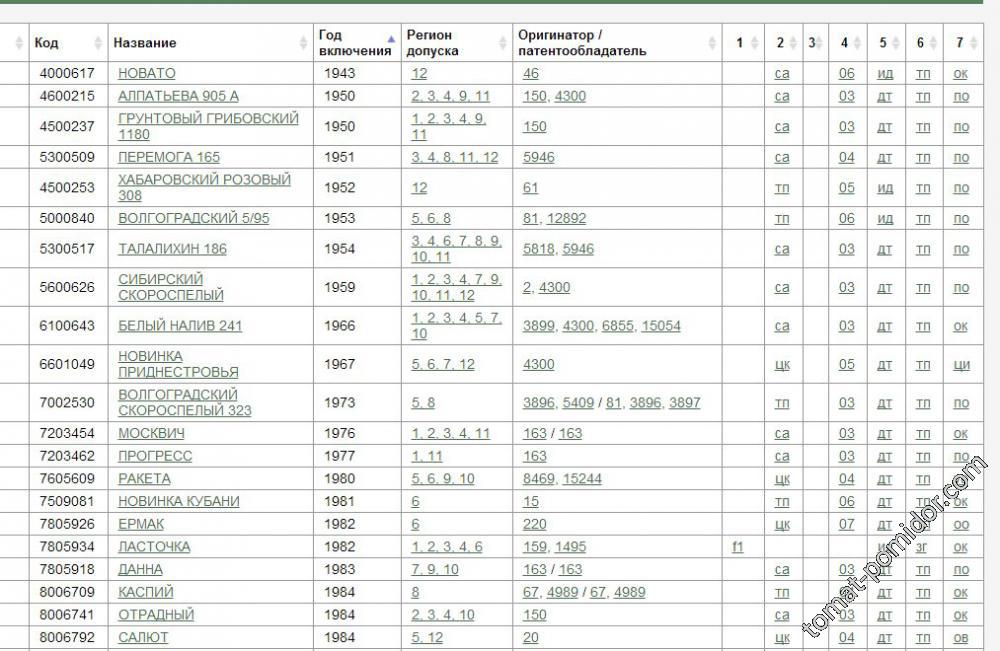Select code cell 4000617
This screenshot has height=651, width=1000.
click(67, 73)
